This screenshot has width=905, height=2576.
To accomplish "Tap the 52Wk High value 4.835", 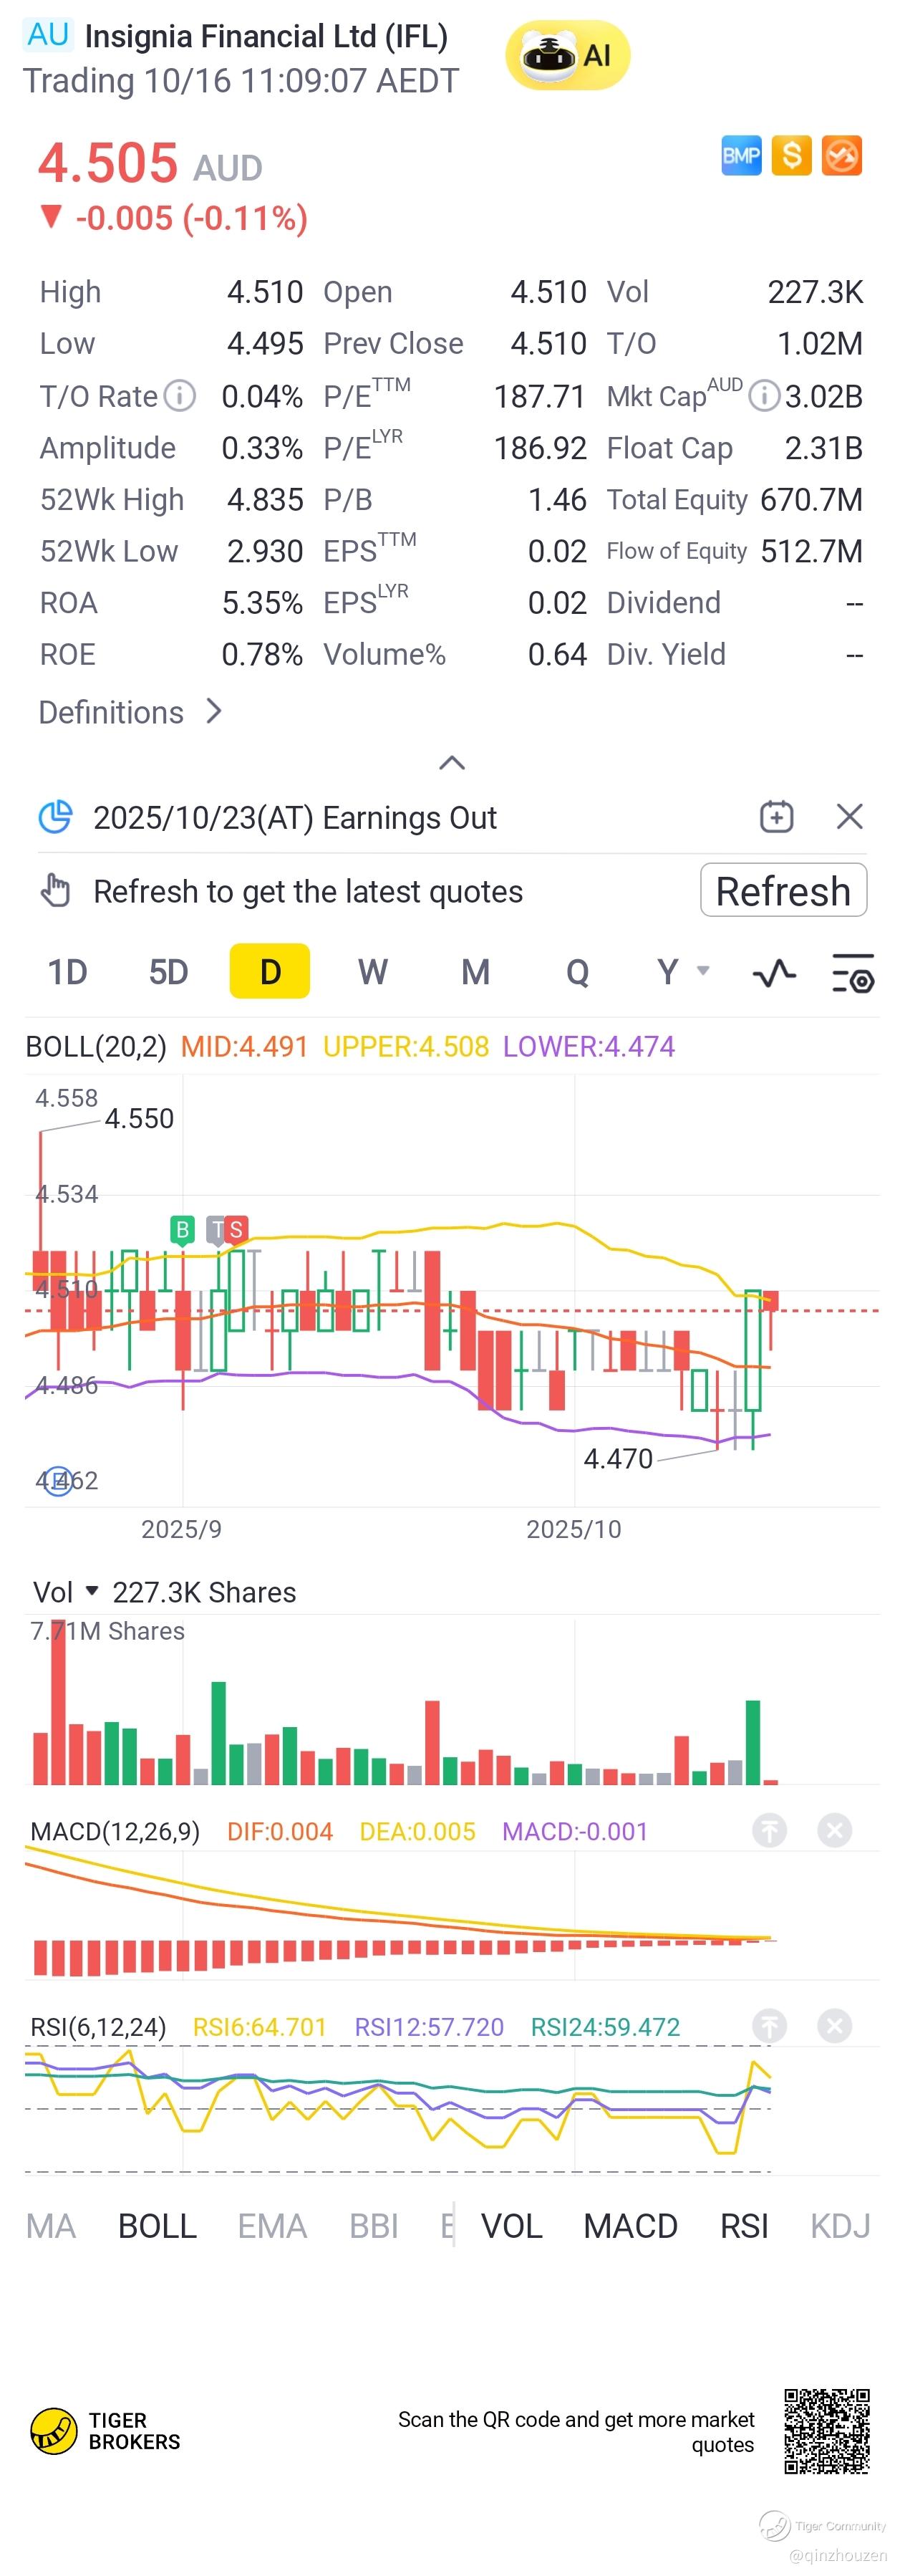I will click(265, 499).
